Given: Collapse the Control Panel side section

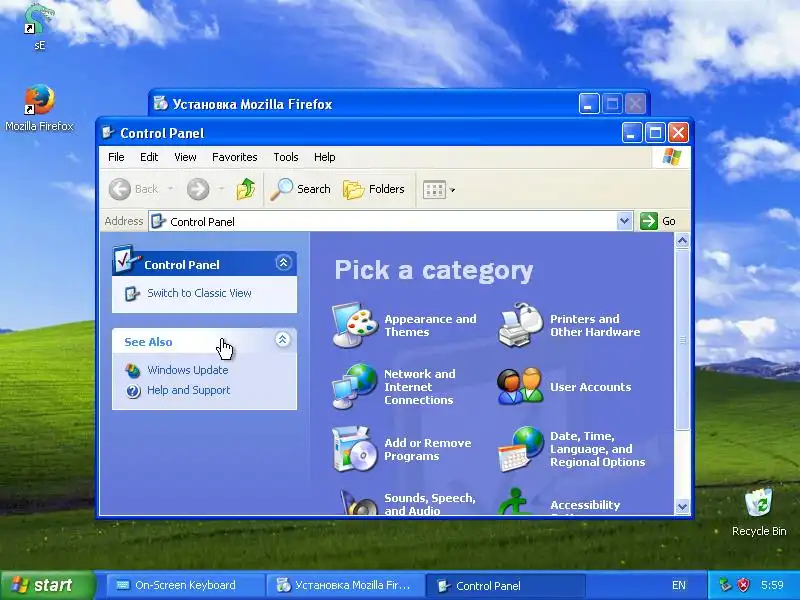Looking at the screenshot, I should [x=283, y=263].
